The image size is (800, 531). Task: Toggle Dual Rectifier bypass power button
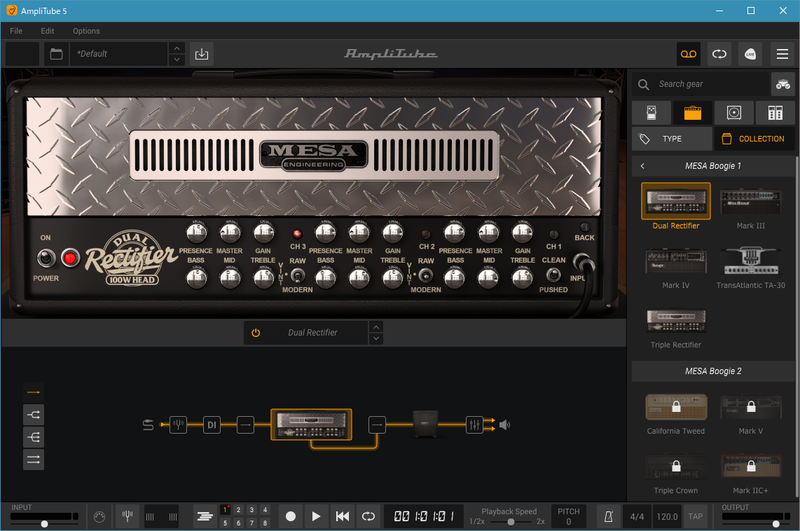click(256, 333)
